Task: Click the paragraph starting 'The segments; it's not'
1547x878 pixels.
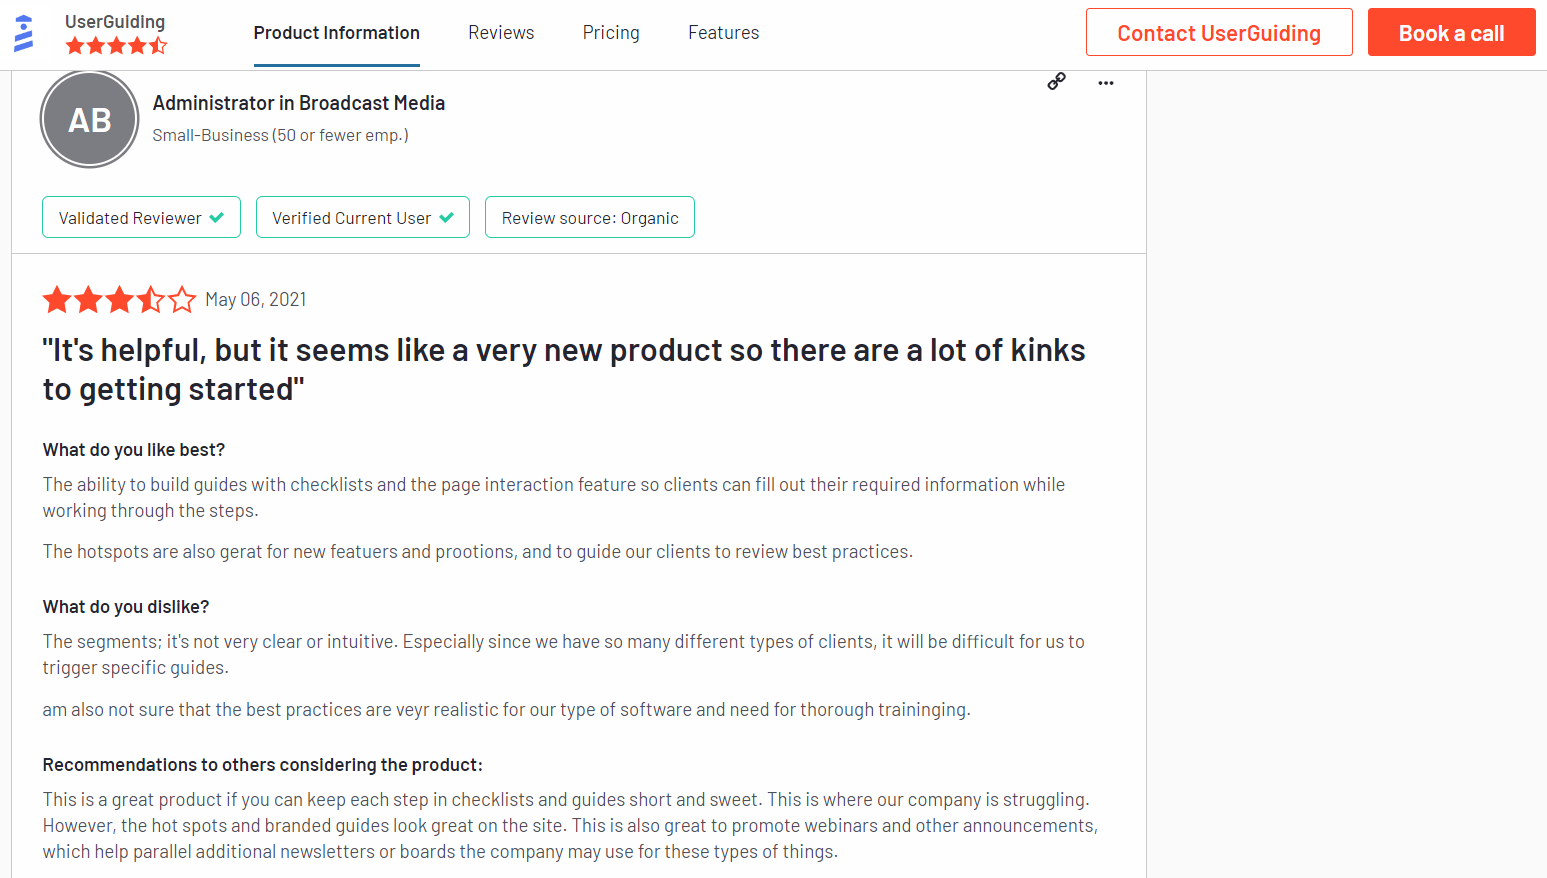Action: pyautogui.click(x=564, y=654)
